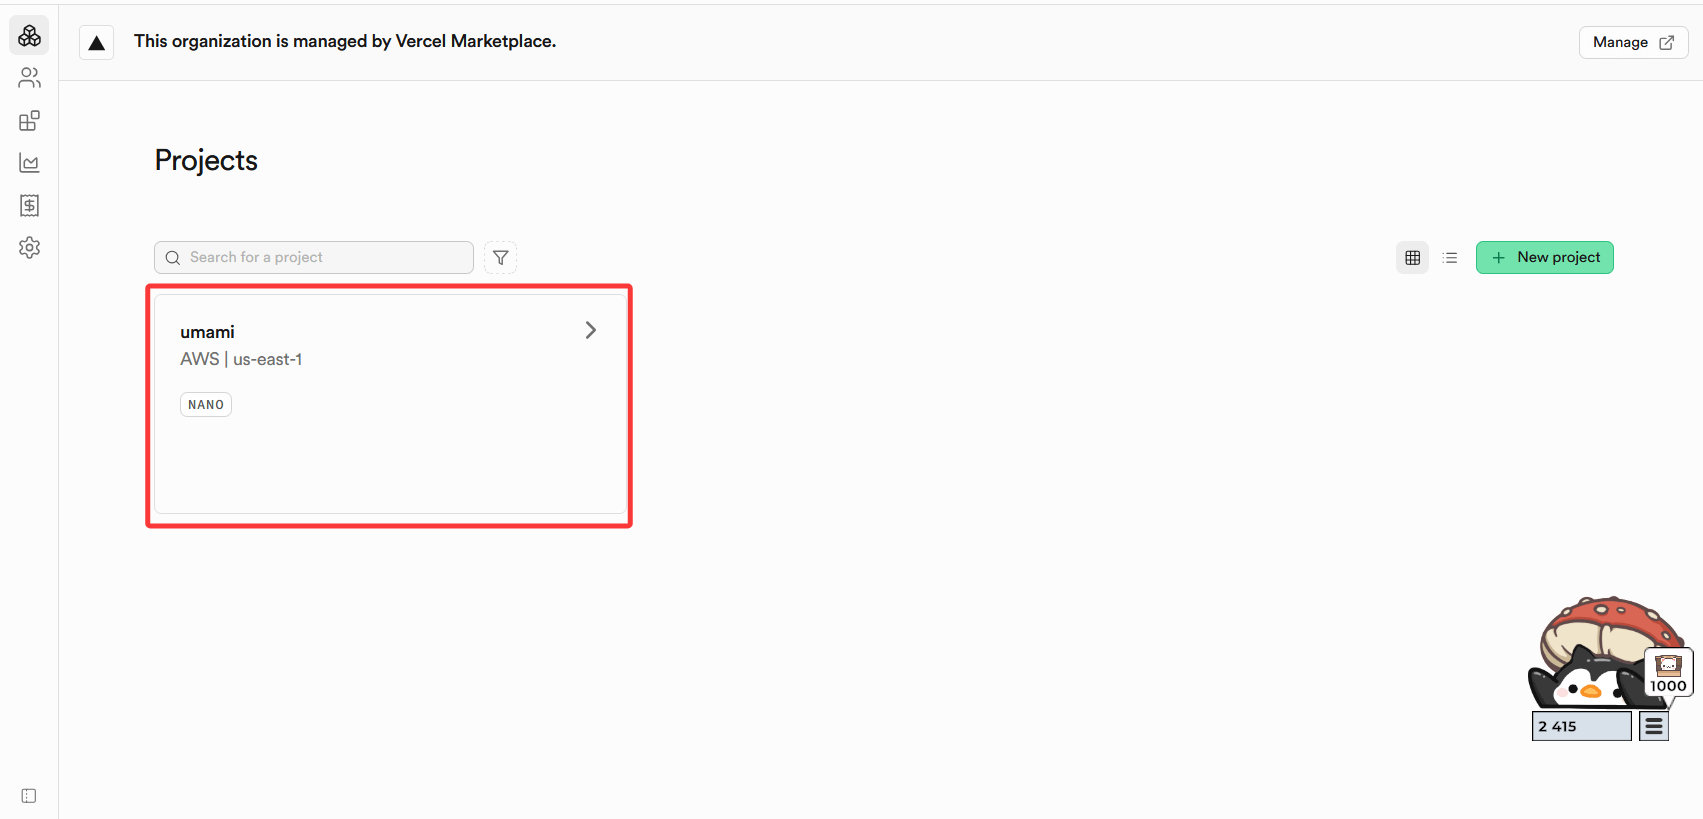1703x819 pixels.
Task: Toggle the sidebar expand control at bottom-left
Action: (29, 796)
